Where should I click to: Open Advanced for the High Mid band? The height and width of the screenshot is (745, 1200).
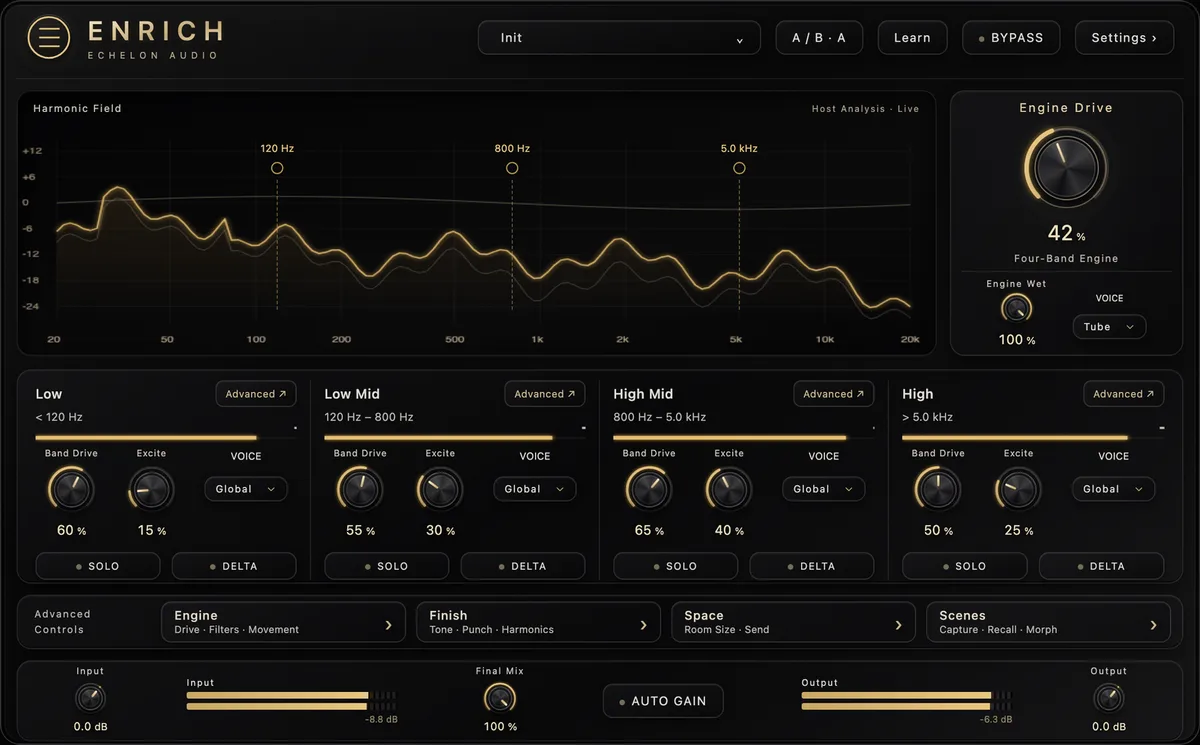tap(834, 394)
